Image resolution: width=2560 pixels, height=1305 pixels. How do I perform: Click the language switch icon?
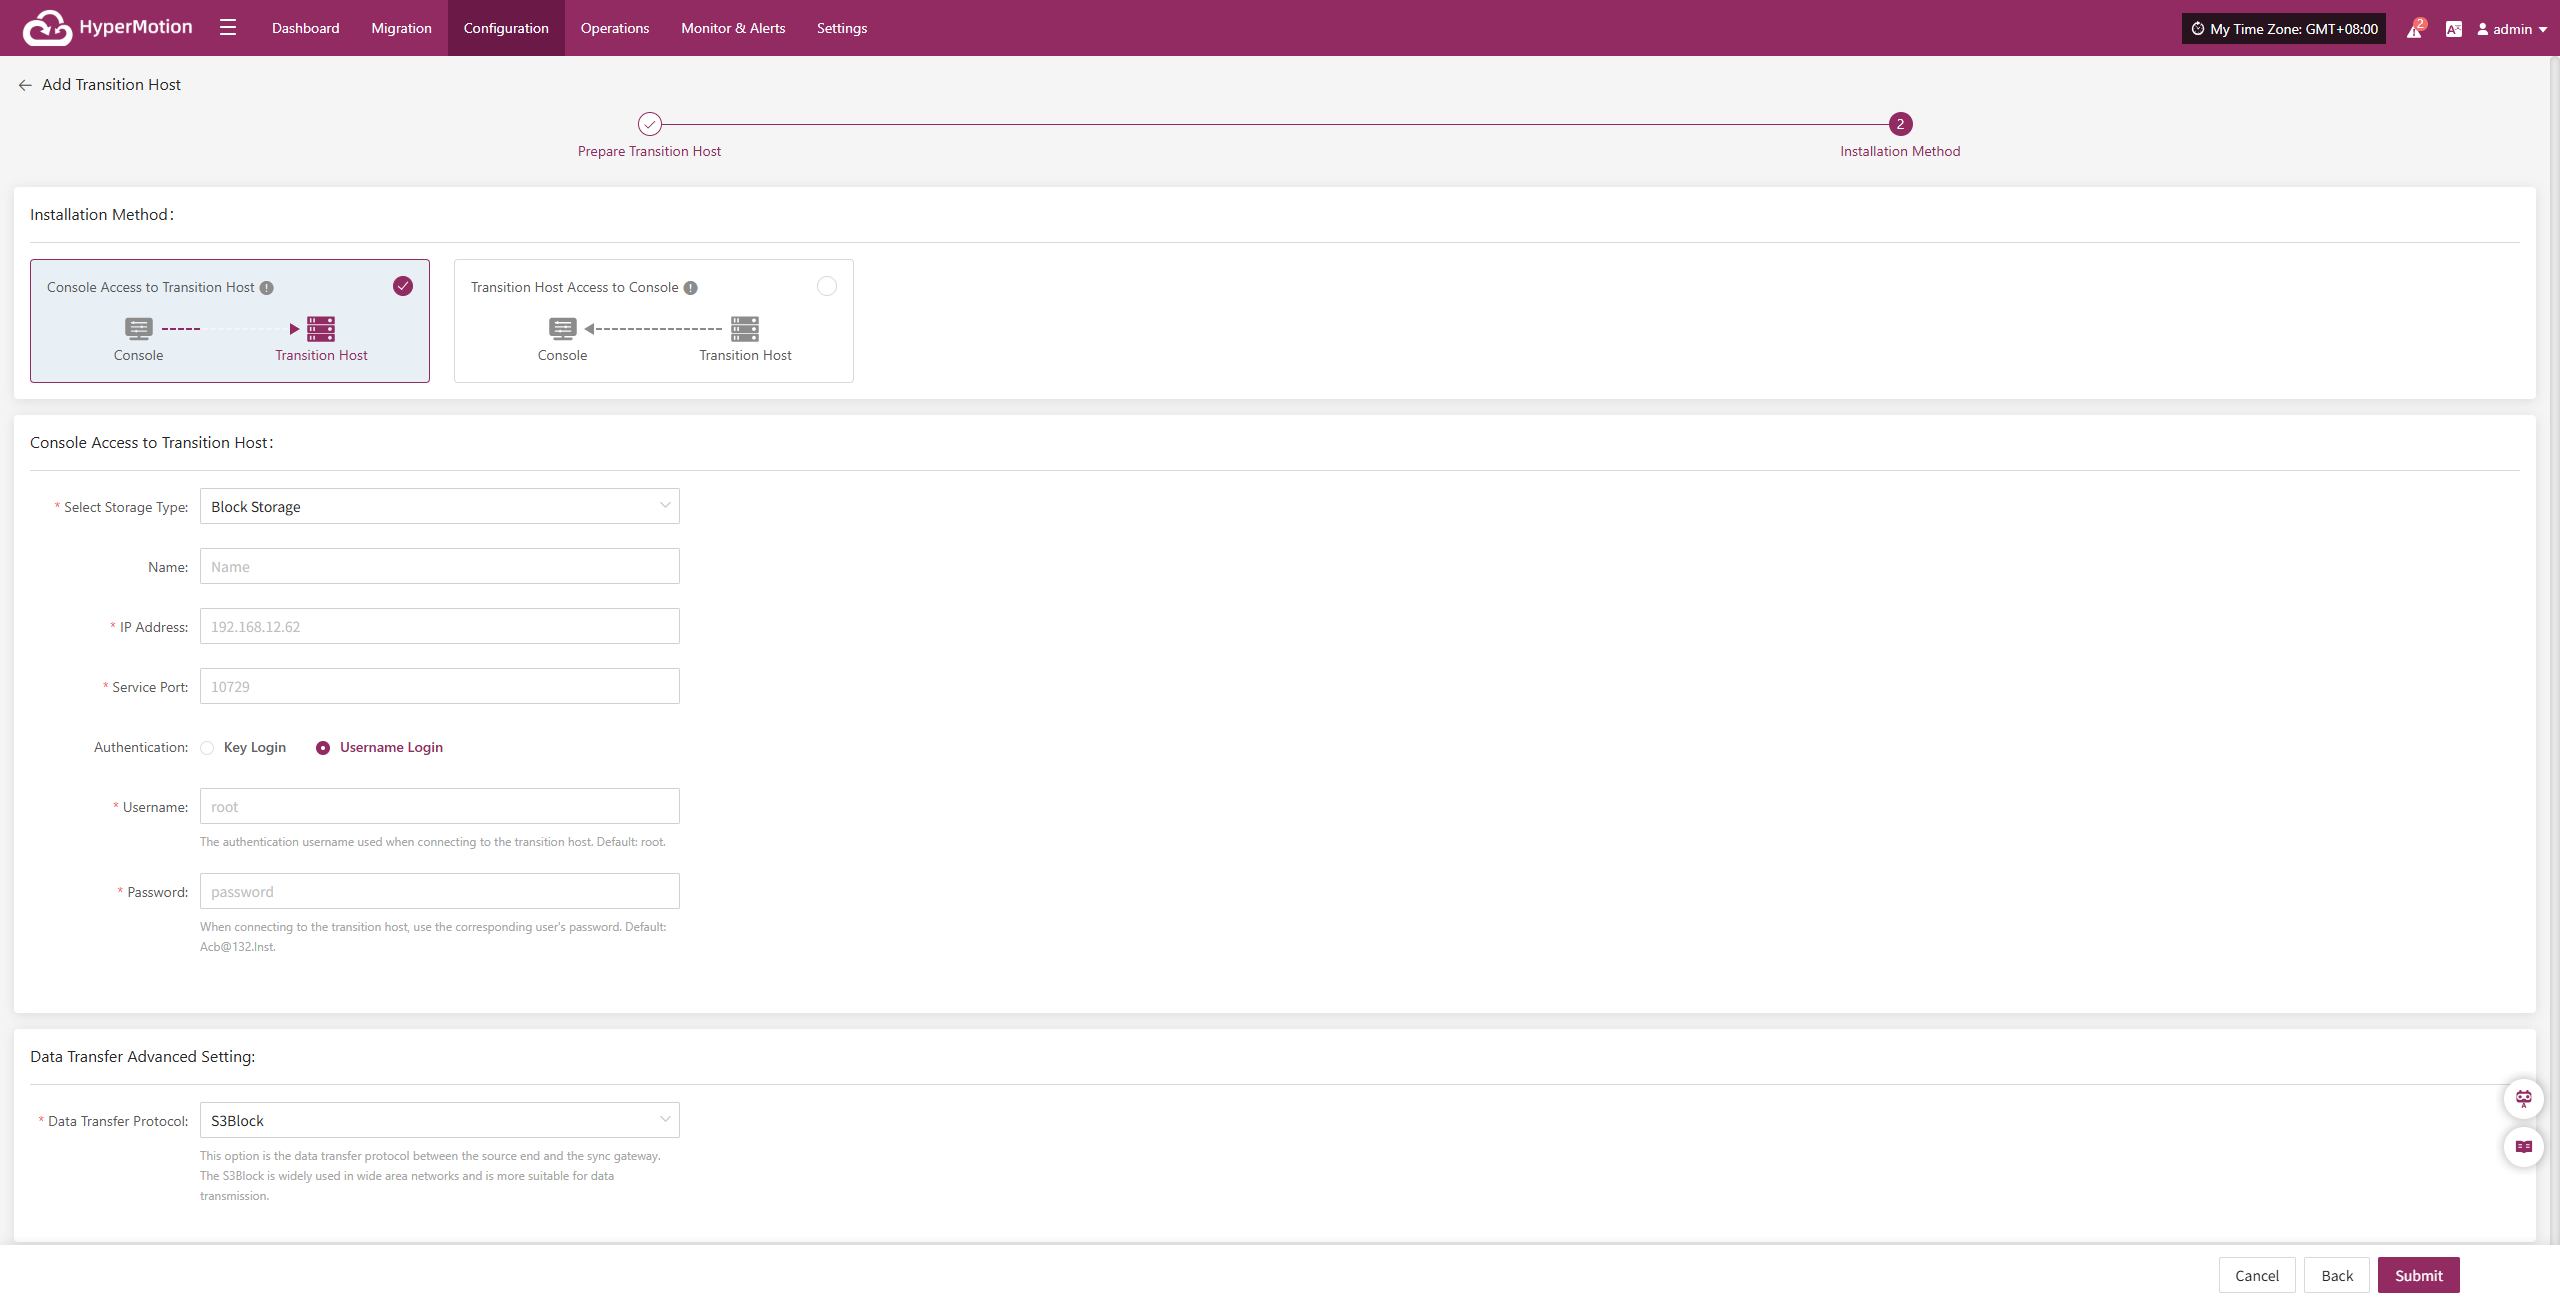pyautogui.click(x=2453, y=29)
